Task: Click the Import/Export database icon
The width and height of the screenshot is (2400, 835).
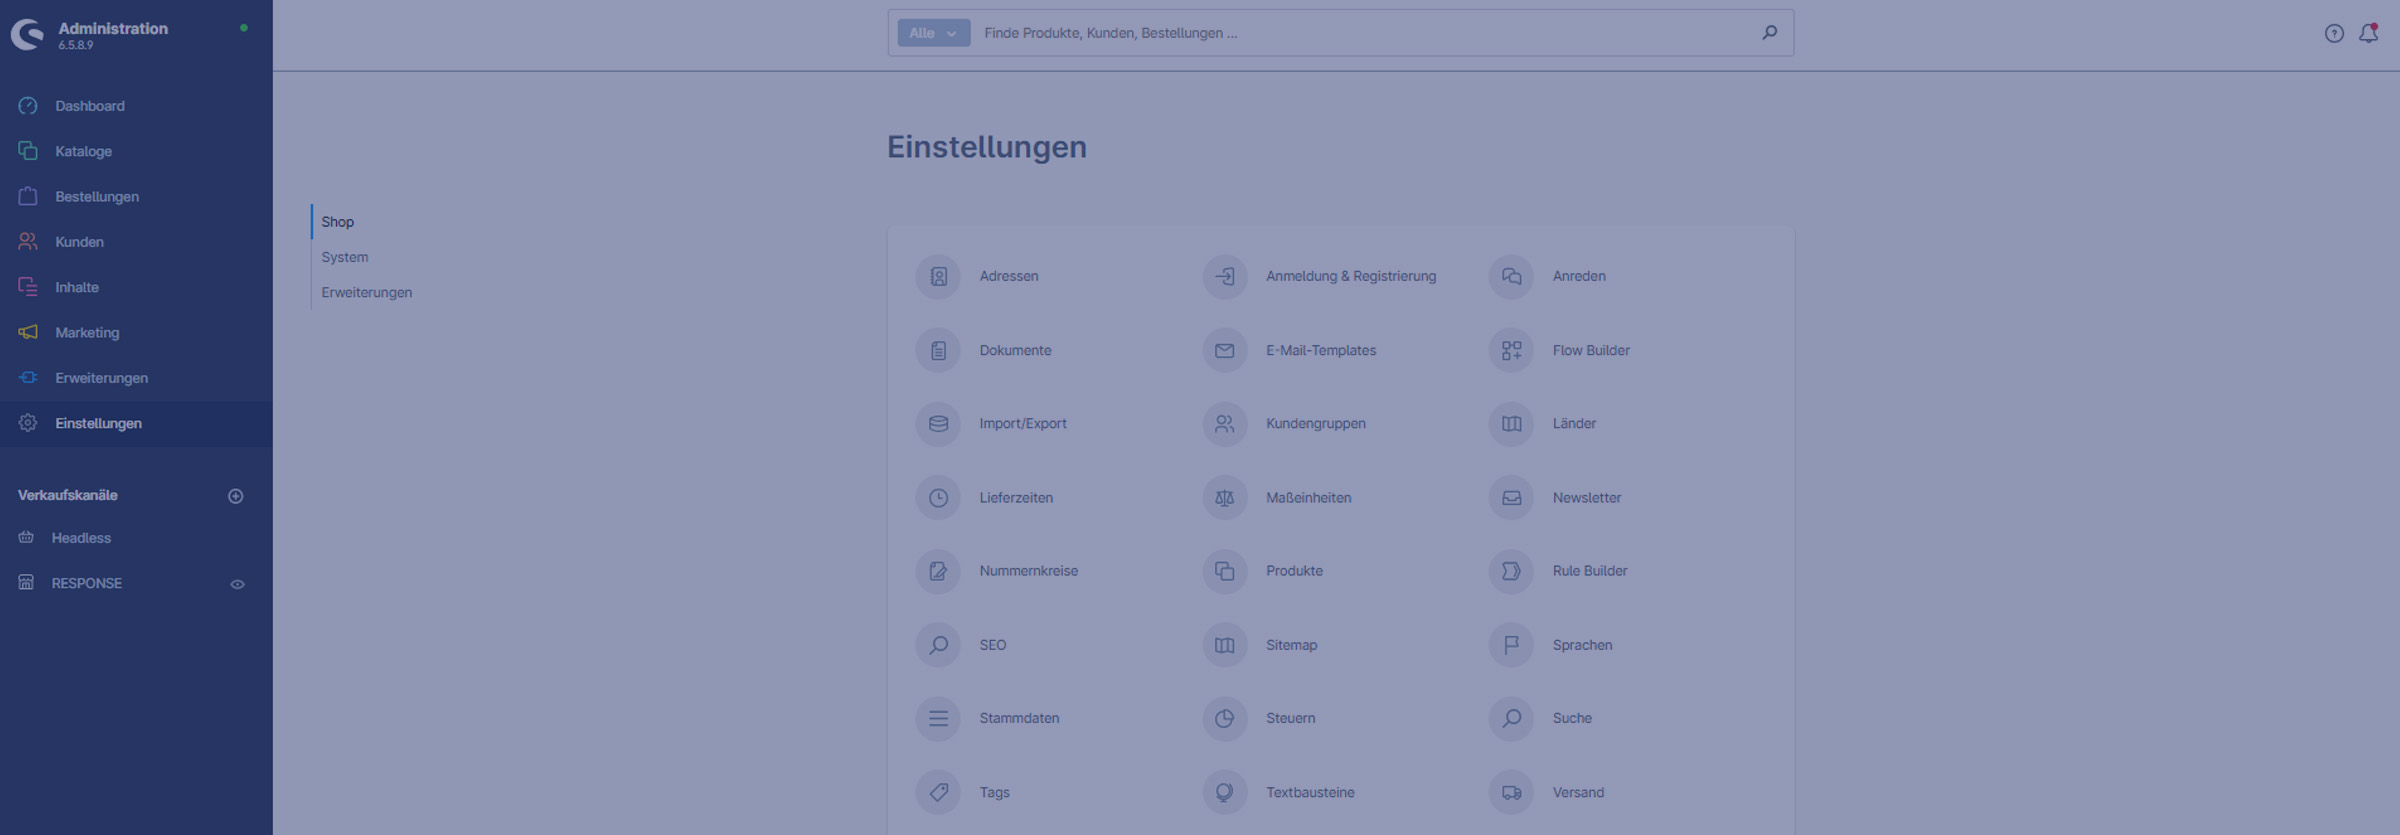Action: [938, 424]
